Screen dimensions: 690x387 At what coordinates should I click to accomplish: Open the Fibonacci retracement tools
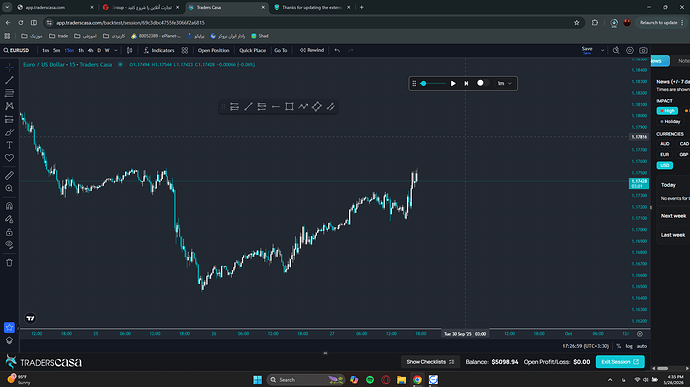(9, 93)
